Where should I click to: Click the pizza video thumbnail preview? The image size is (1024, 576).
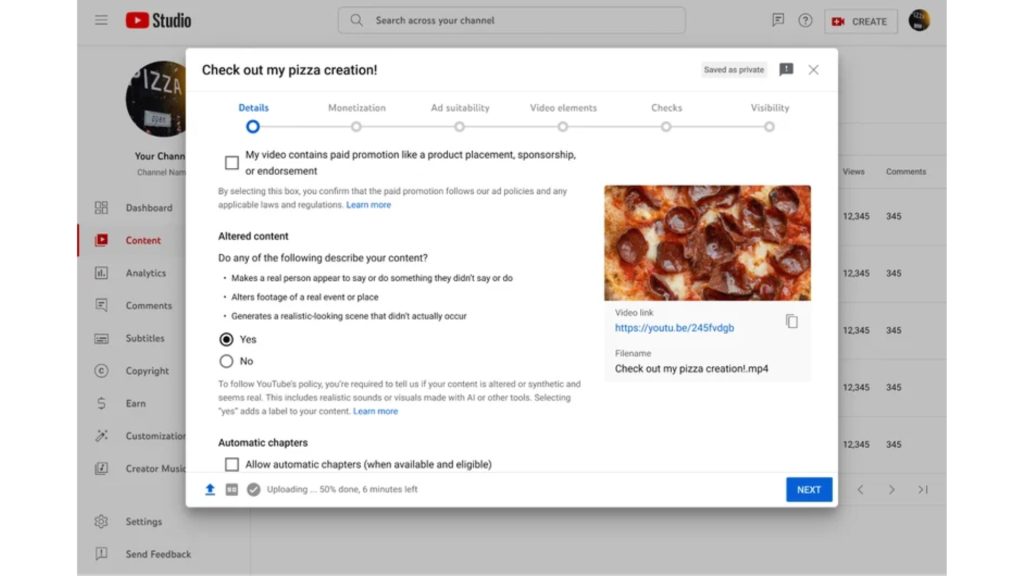707,243
